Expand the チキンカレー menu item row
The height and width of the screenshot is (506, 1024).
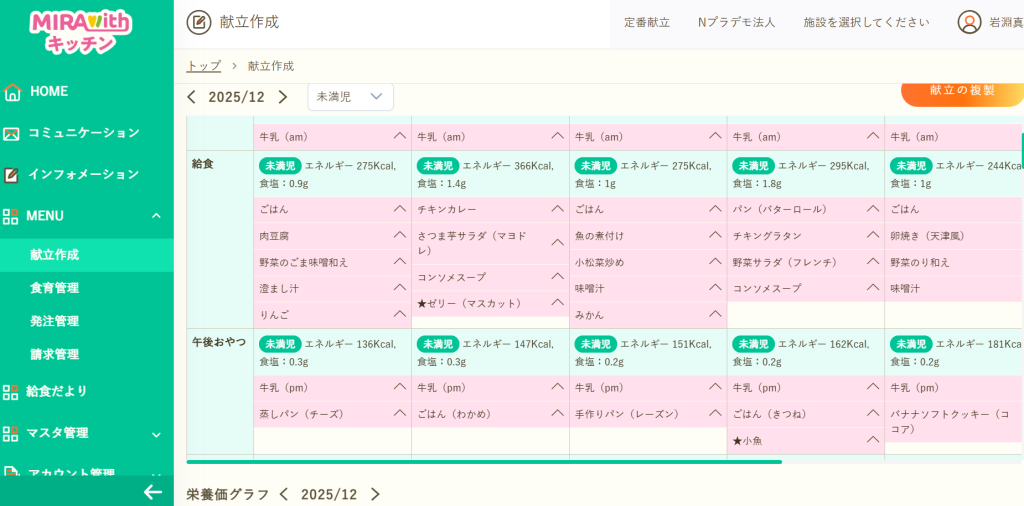[x=557, y=209]
